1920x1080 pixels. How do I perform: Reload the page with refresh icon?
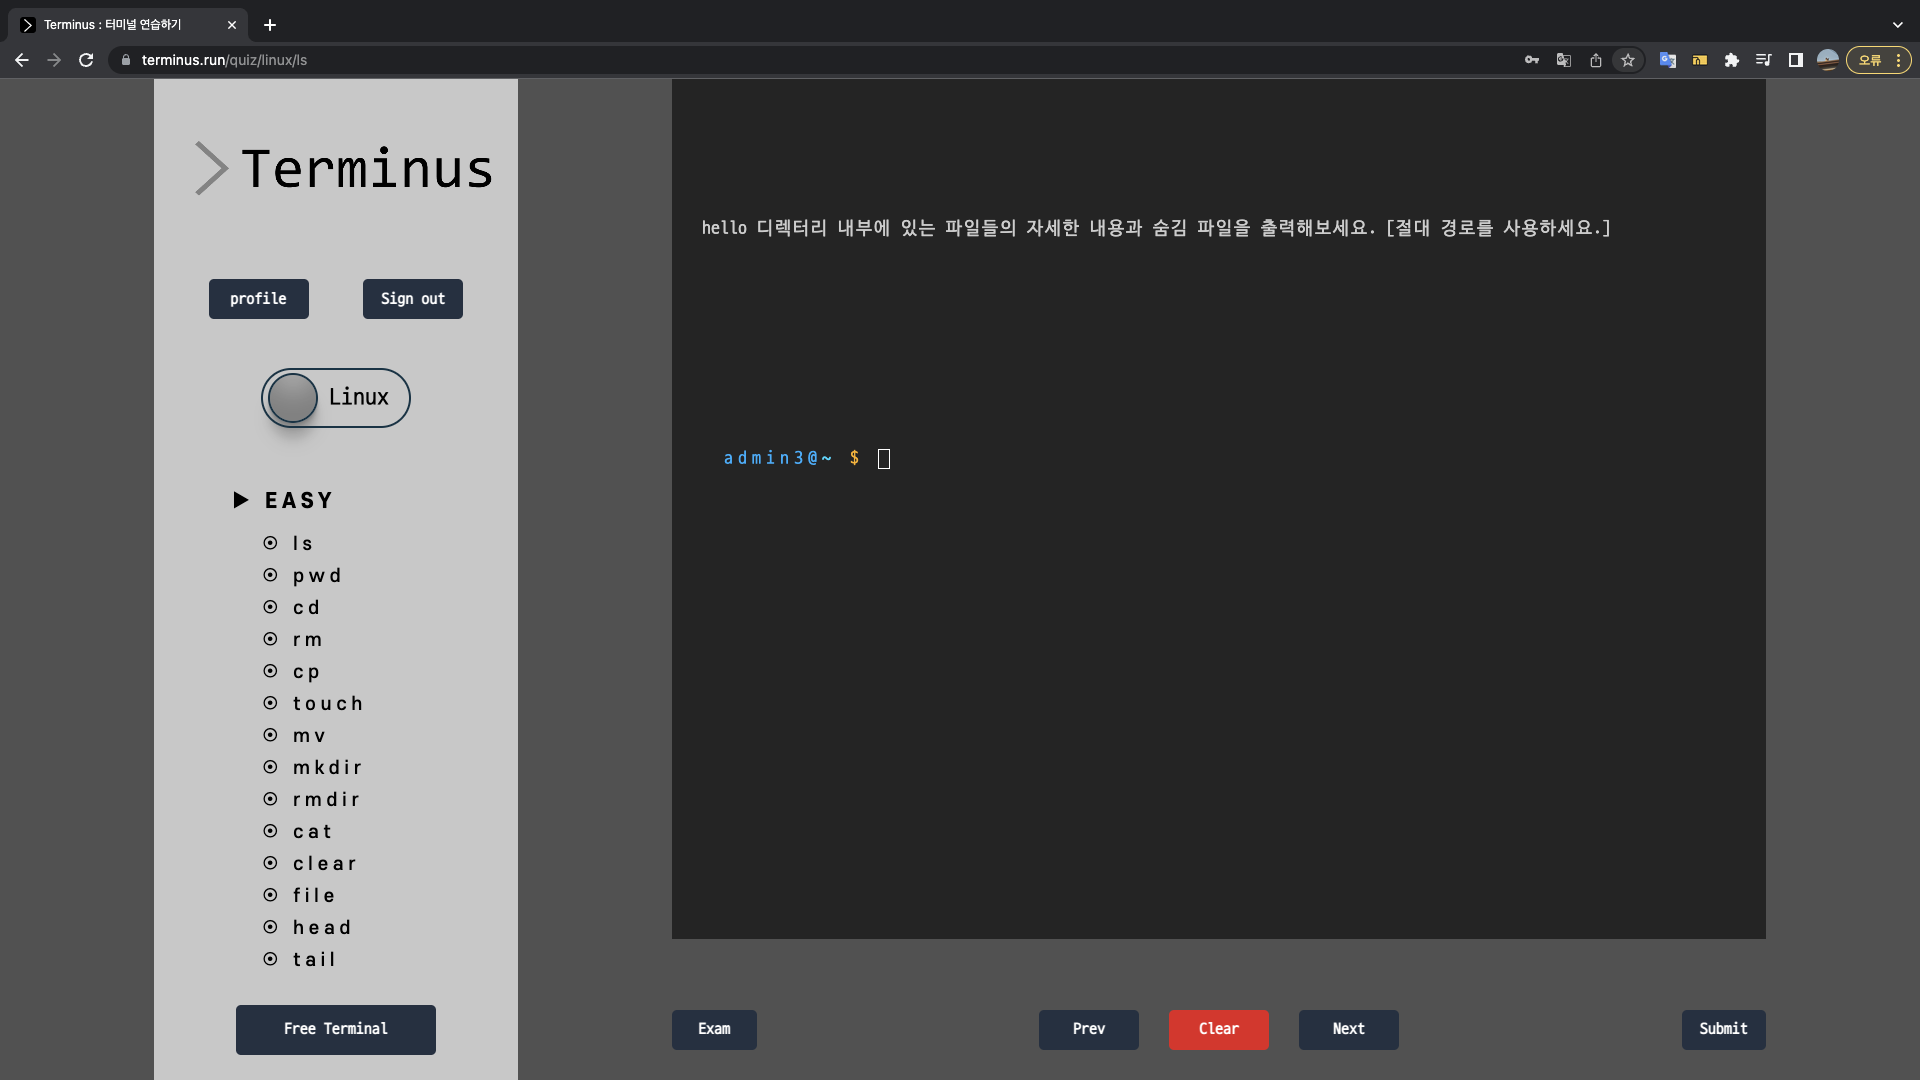pos(86,60)
